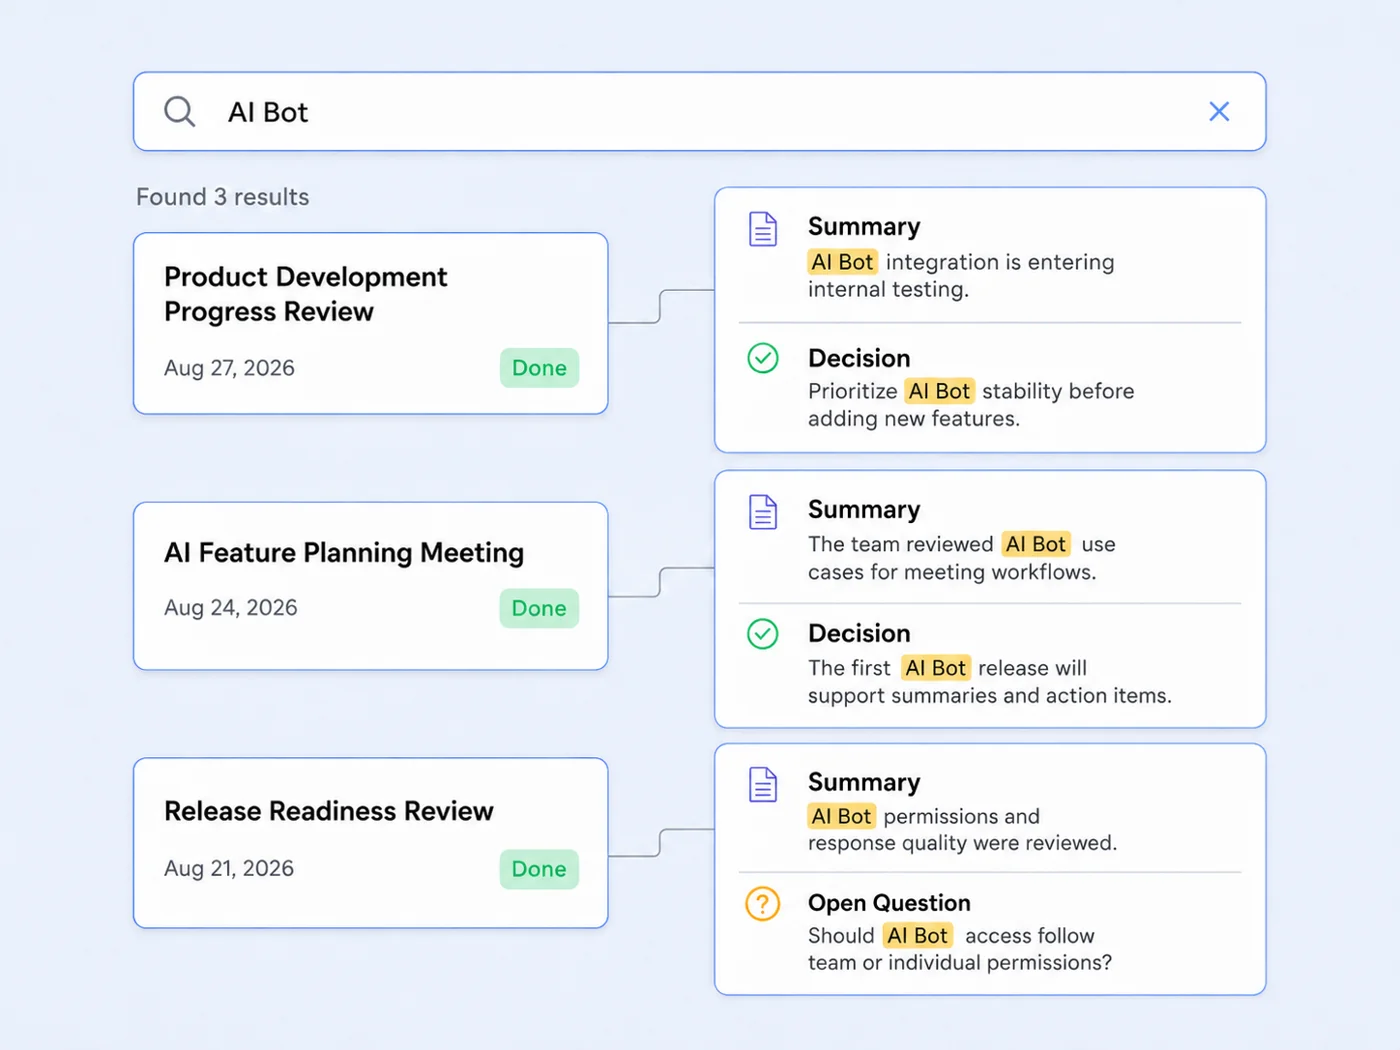Click the date Aug 24, 2026
1400x1050 pixels.
(x=231, y=608)
